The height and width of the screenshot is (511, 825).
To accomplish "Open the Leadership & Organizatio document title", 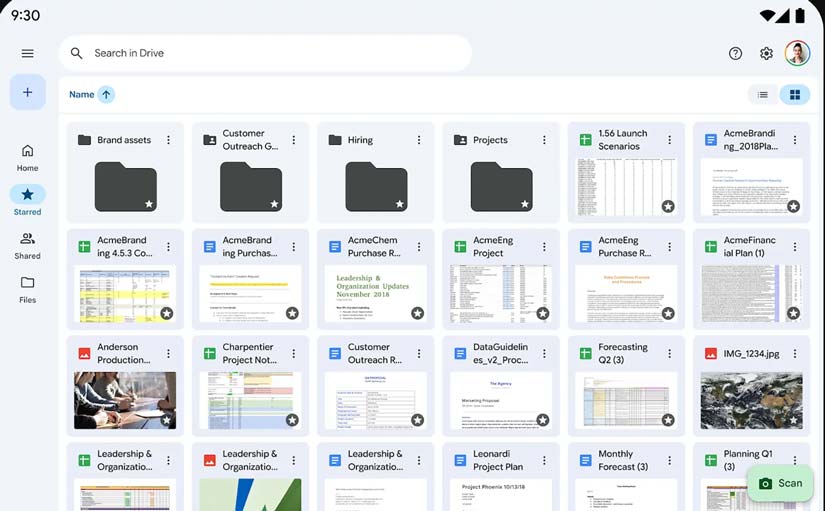I will 375,460.
